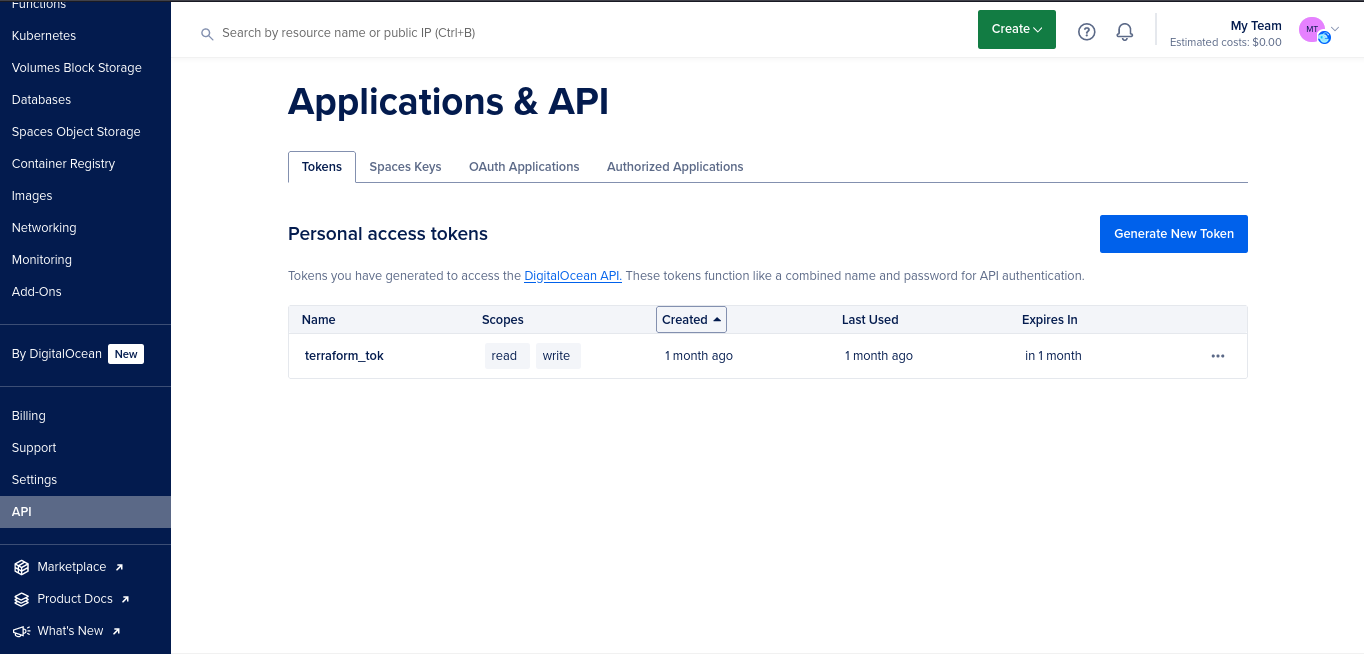Click the read scope badge
1364x654 pixels.
[507, 356]
